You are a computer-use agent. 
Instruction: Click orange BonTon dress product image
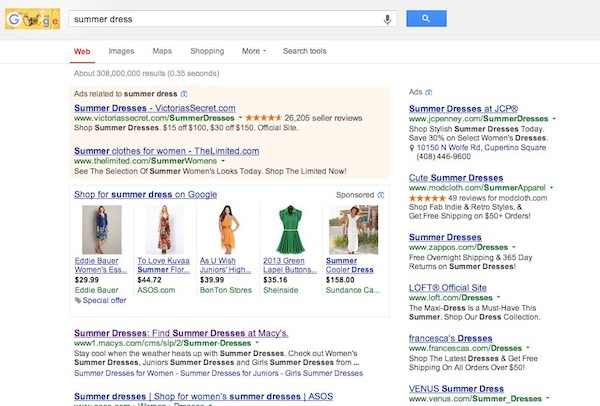pos(228,230)
